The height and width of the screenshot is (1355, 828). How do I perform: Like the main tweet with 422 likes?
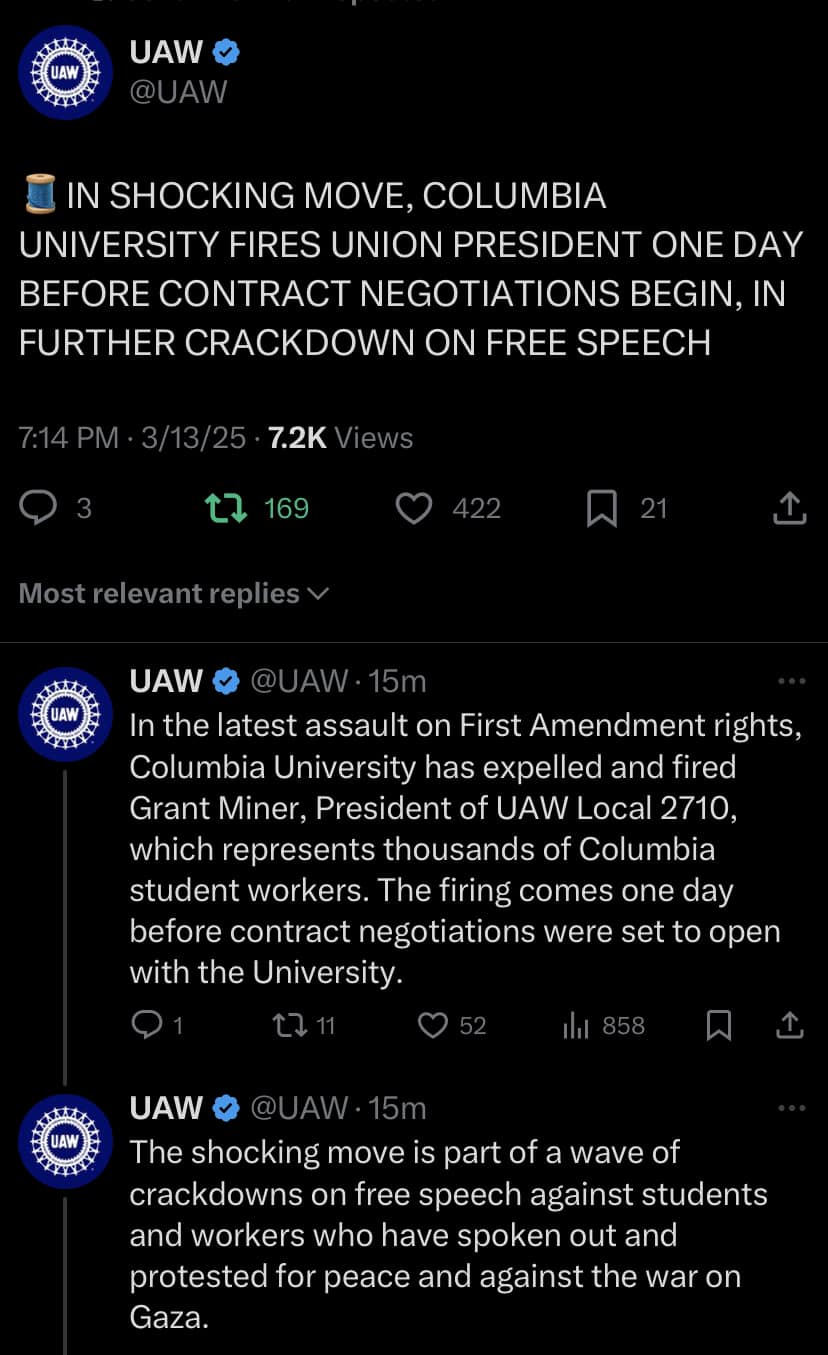413,509
